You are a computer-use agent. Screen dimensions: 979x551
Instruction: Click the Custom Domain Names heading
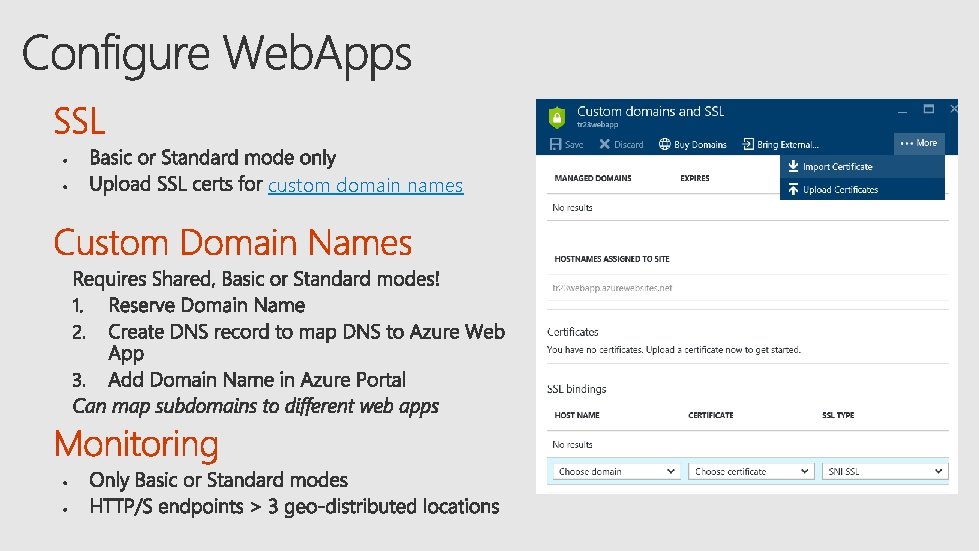[x=232, y=243]
